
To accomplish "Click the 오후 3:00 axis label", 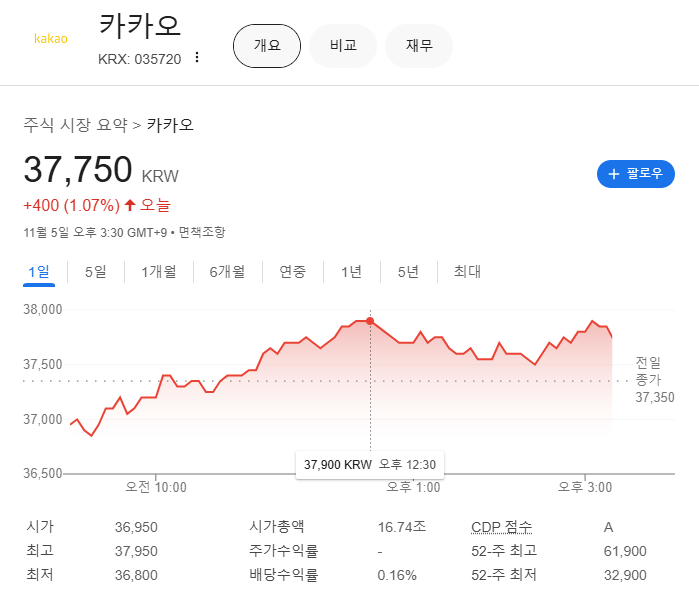I will pyautogui.click(x=585, y=487).
